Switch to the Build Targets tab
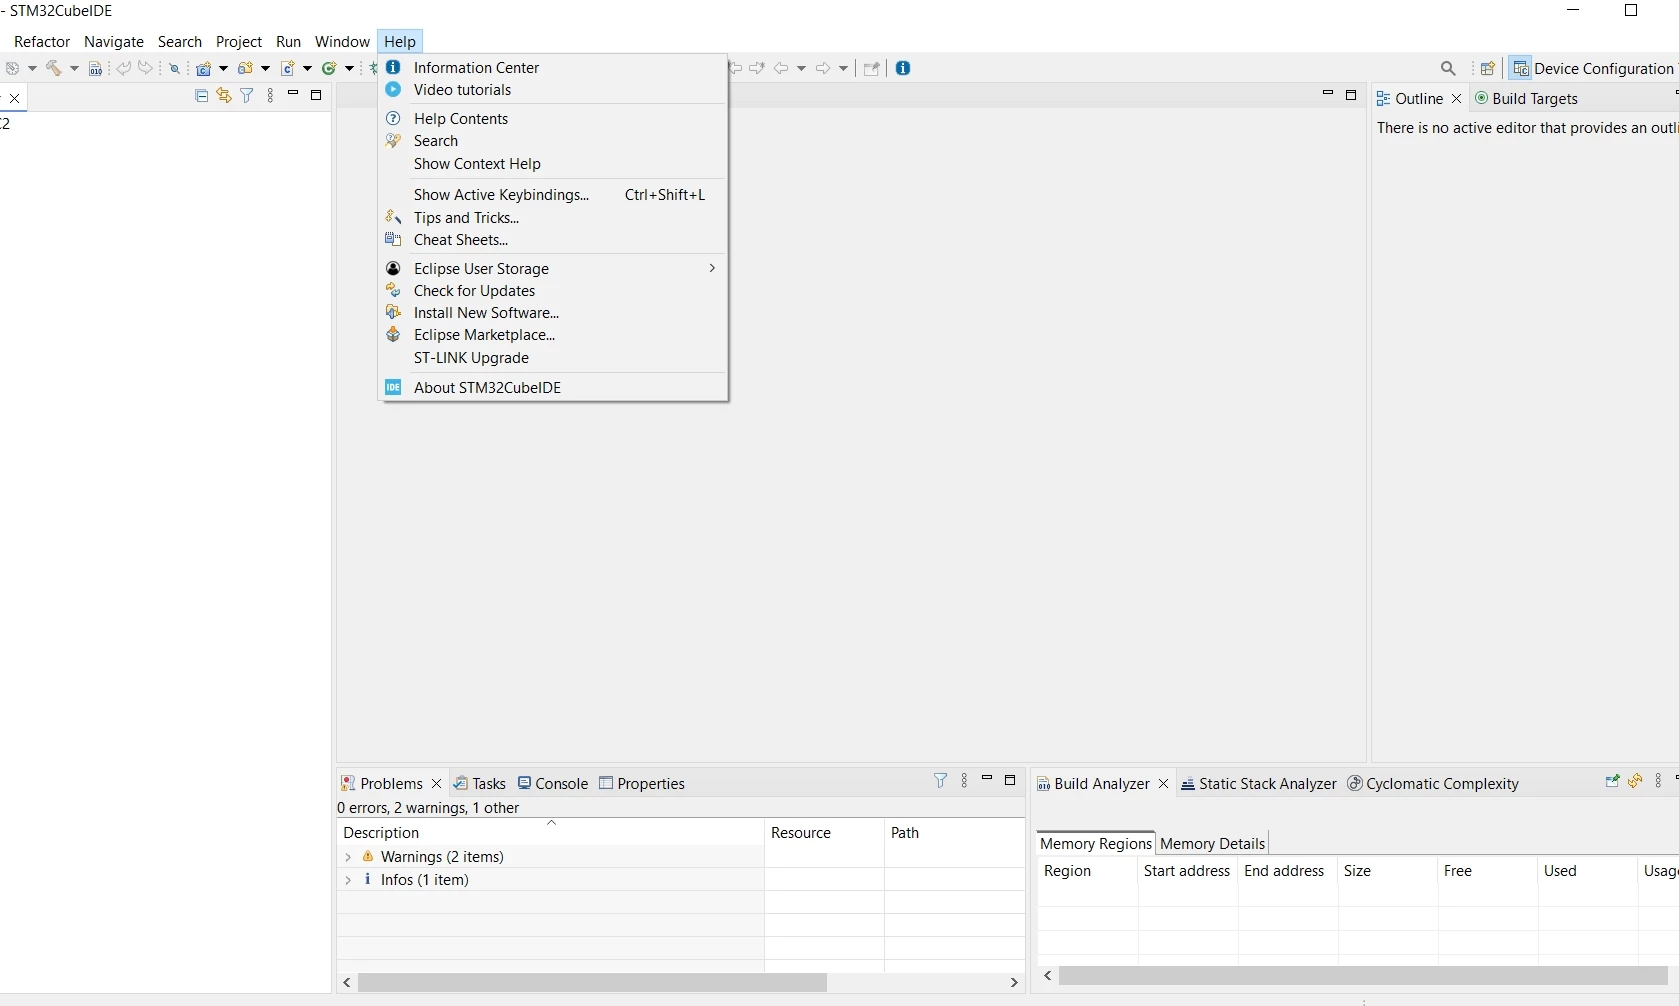This screenshot has height=1006, width=1679. point(1527,99)
